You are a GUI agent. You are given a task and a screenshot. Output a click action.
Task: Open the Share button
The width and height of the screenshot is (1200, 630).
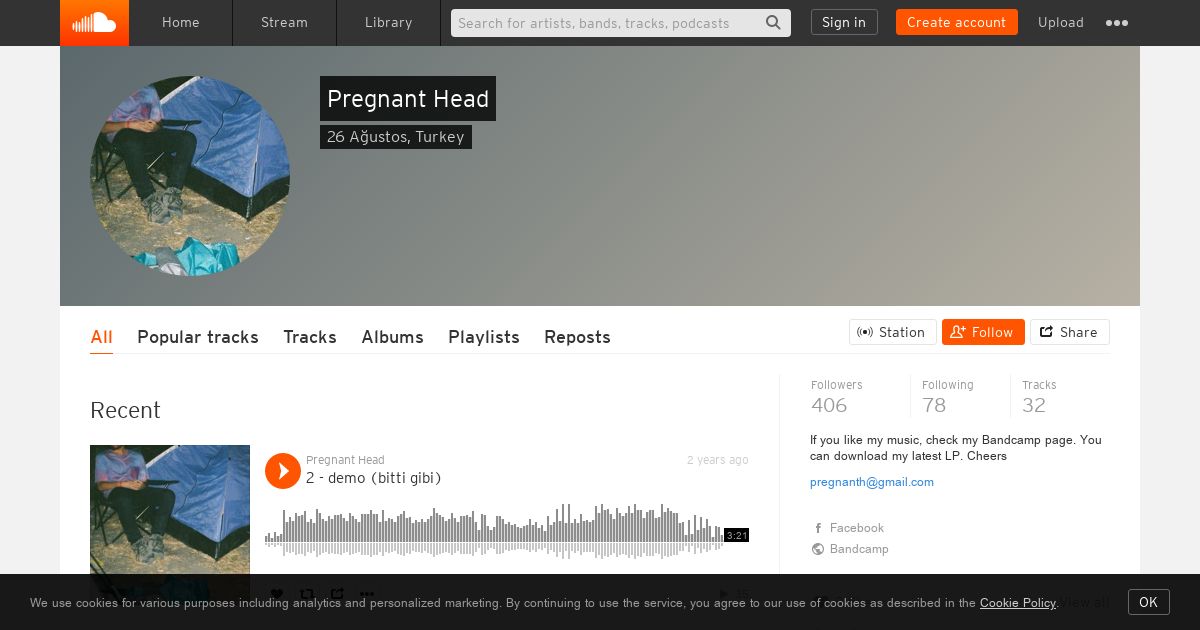pos(1070,332)
